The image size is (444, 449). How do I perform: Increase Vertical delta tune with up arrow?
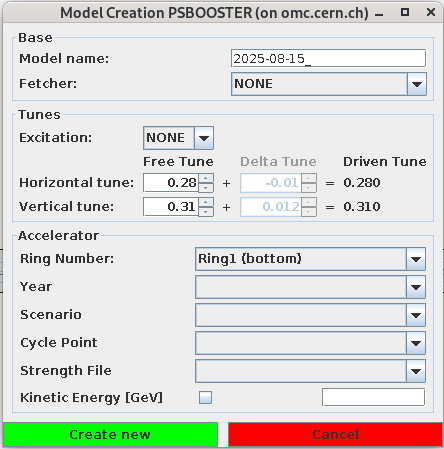[309, 202]
